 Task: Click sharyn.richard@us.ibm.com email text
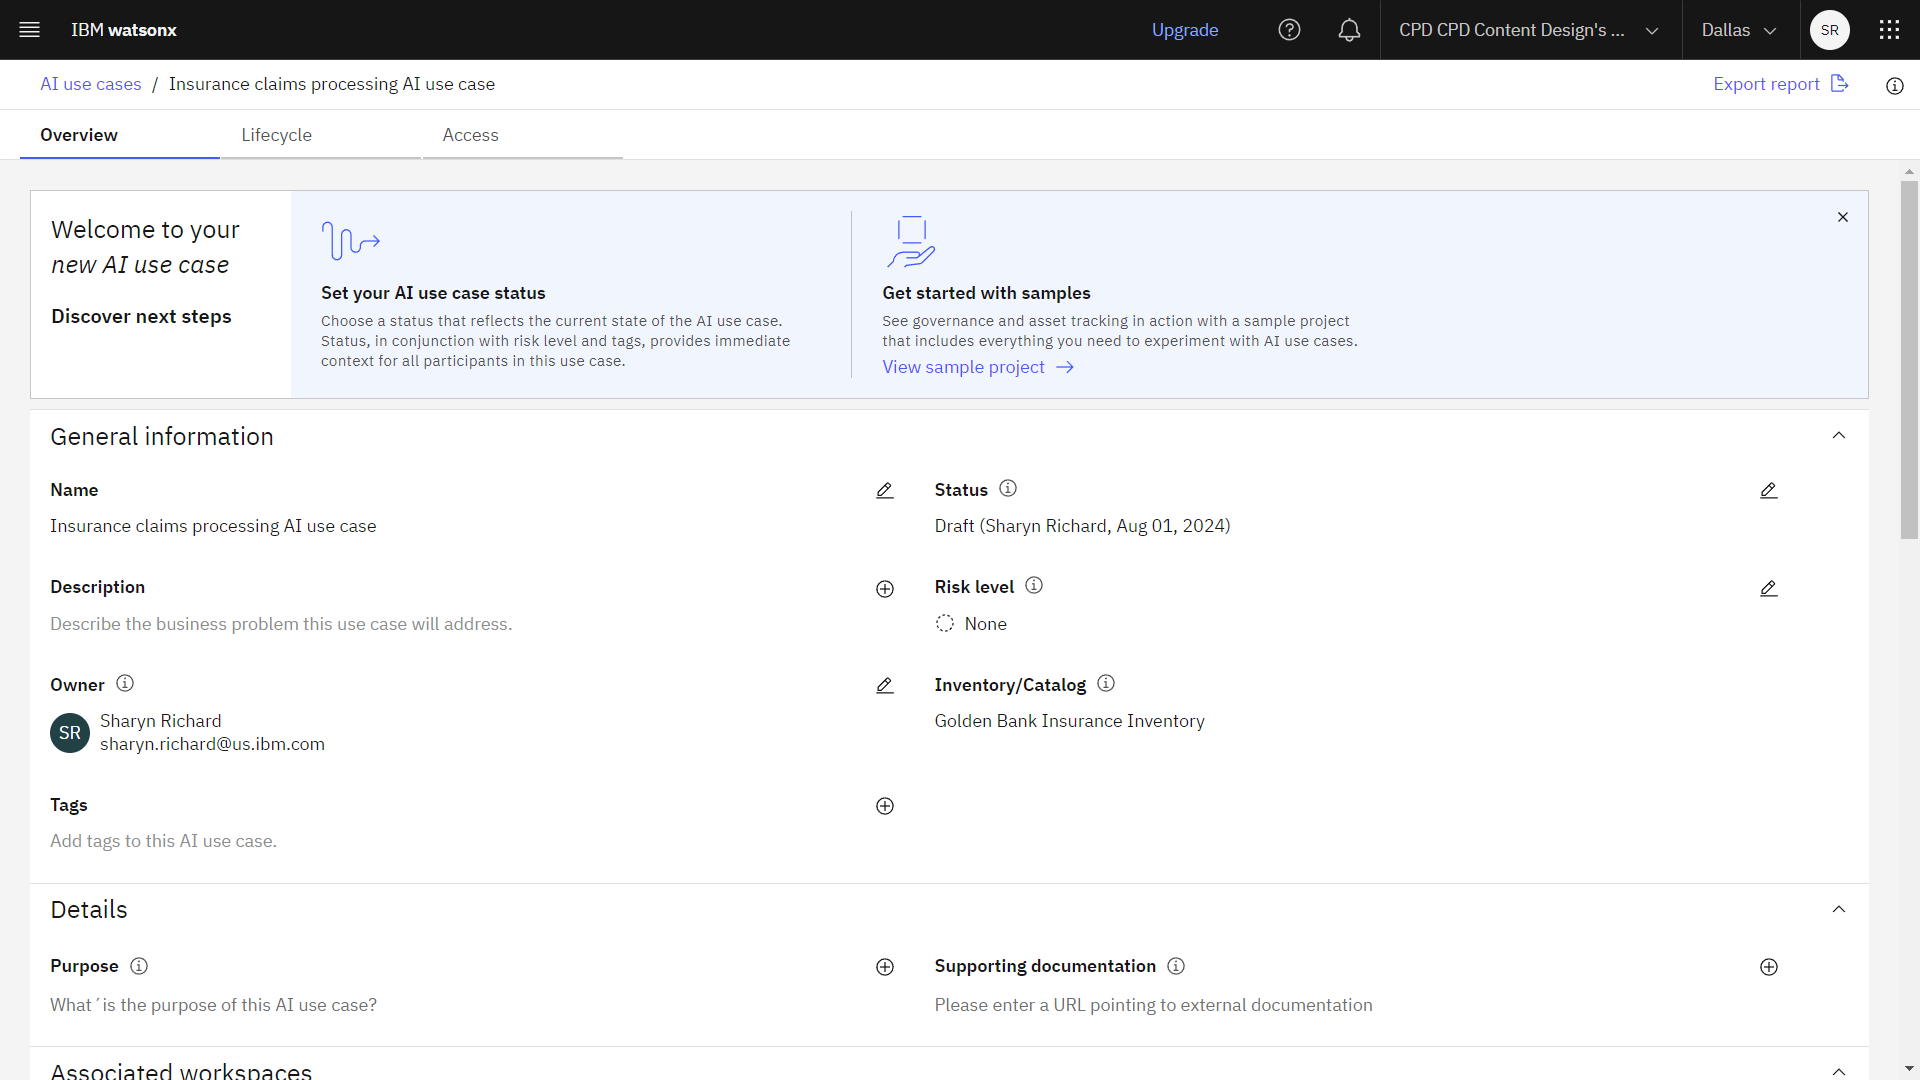pos(212,744)
